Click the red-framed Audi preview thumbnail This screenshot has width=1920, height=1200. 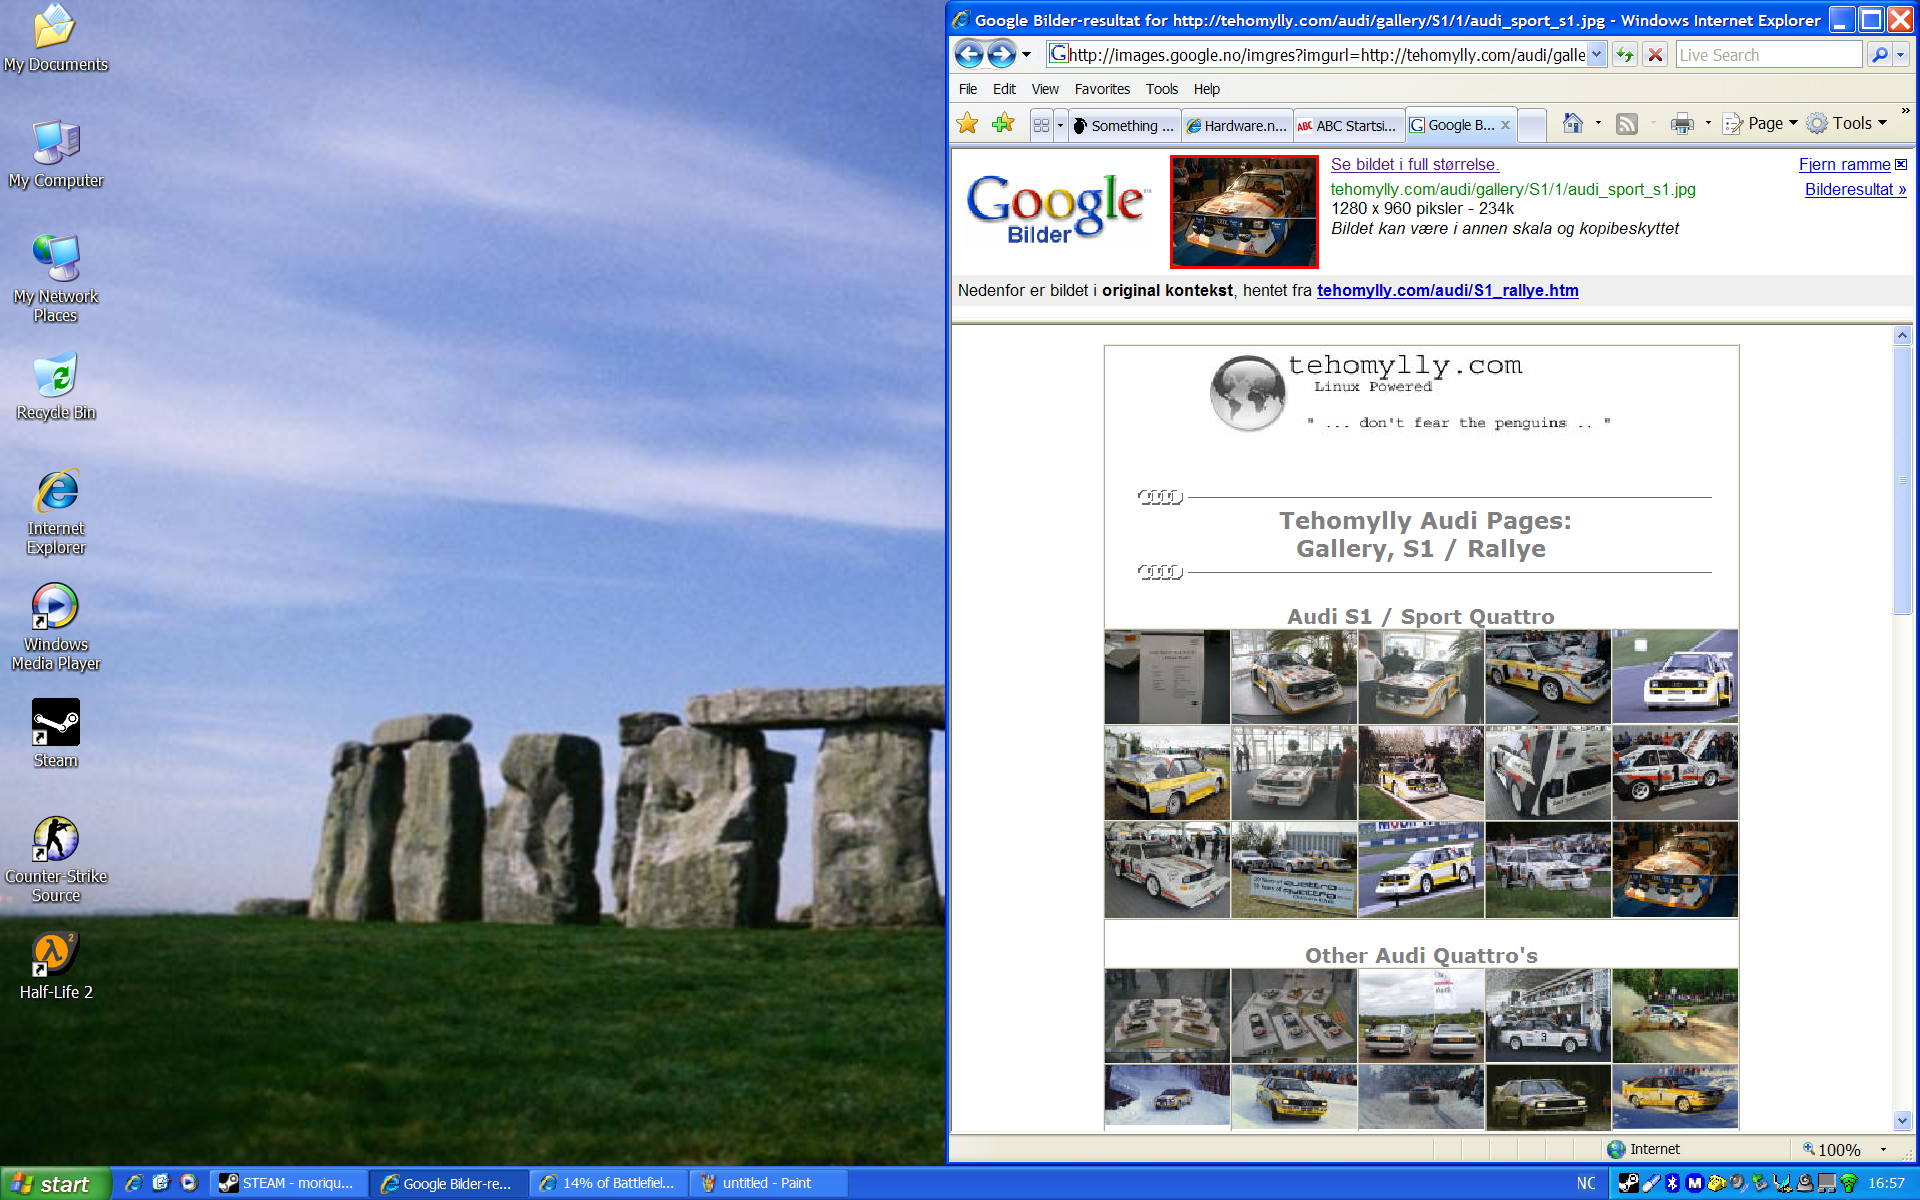[x=1244, y=212]
